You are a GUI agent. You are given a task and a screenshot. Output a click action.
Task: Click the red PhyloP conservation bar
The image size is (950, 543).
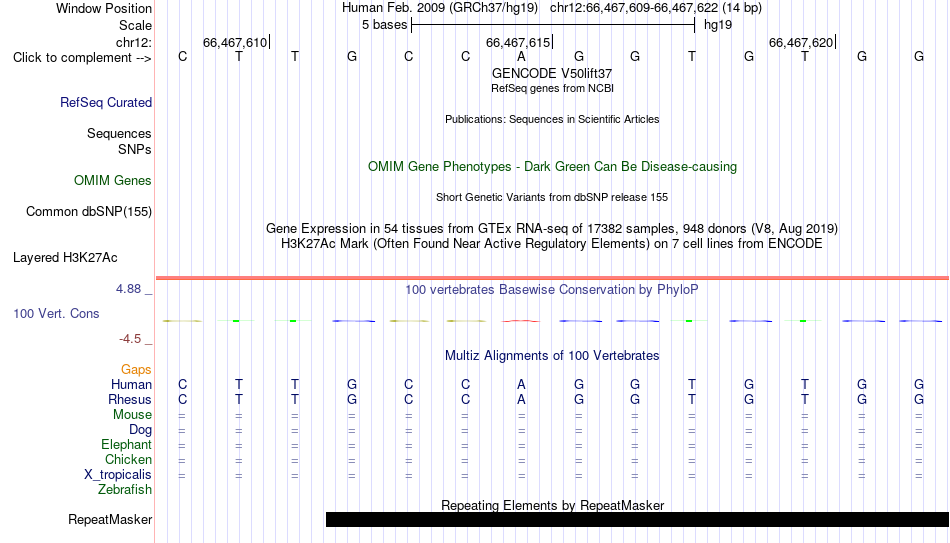(521, 321)
